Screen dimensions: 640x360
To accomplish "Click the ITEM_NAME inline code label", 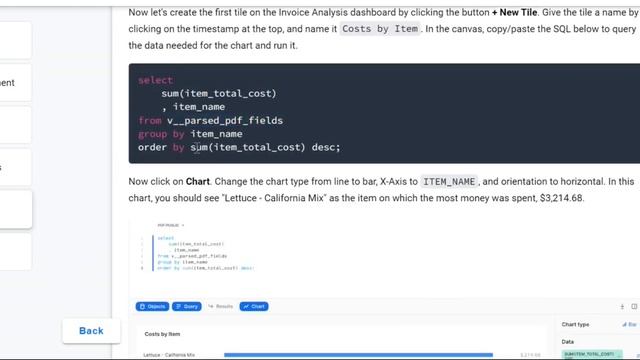I will (x=449, y=182).
